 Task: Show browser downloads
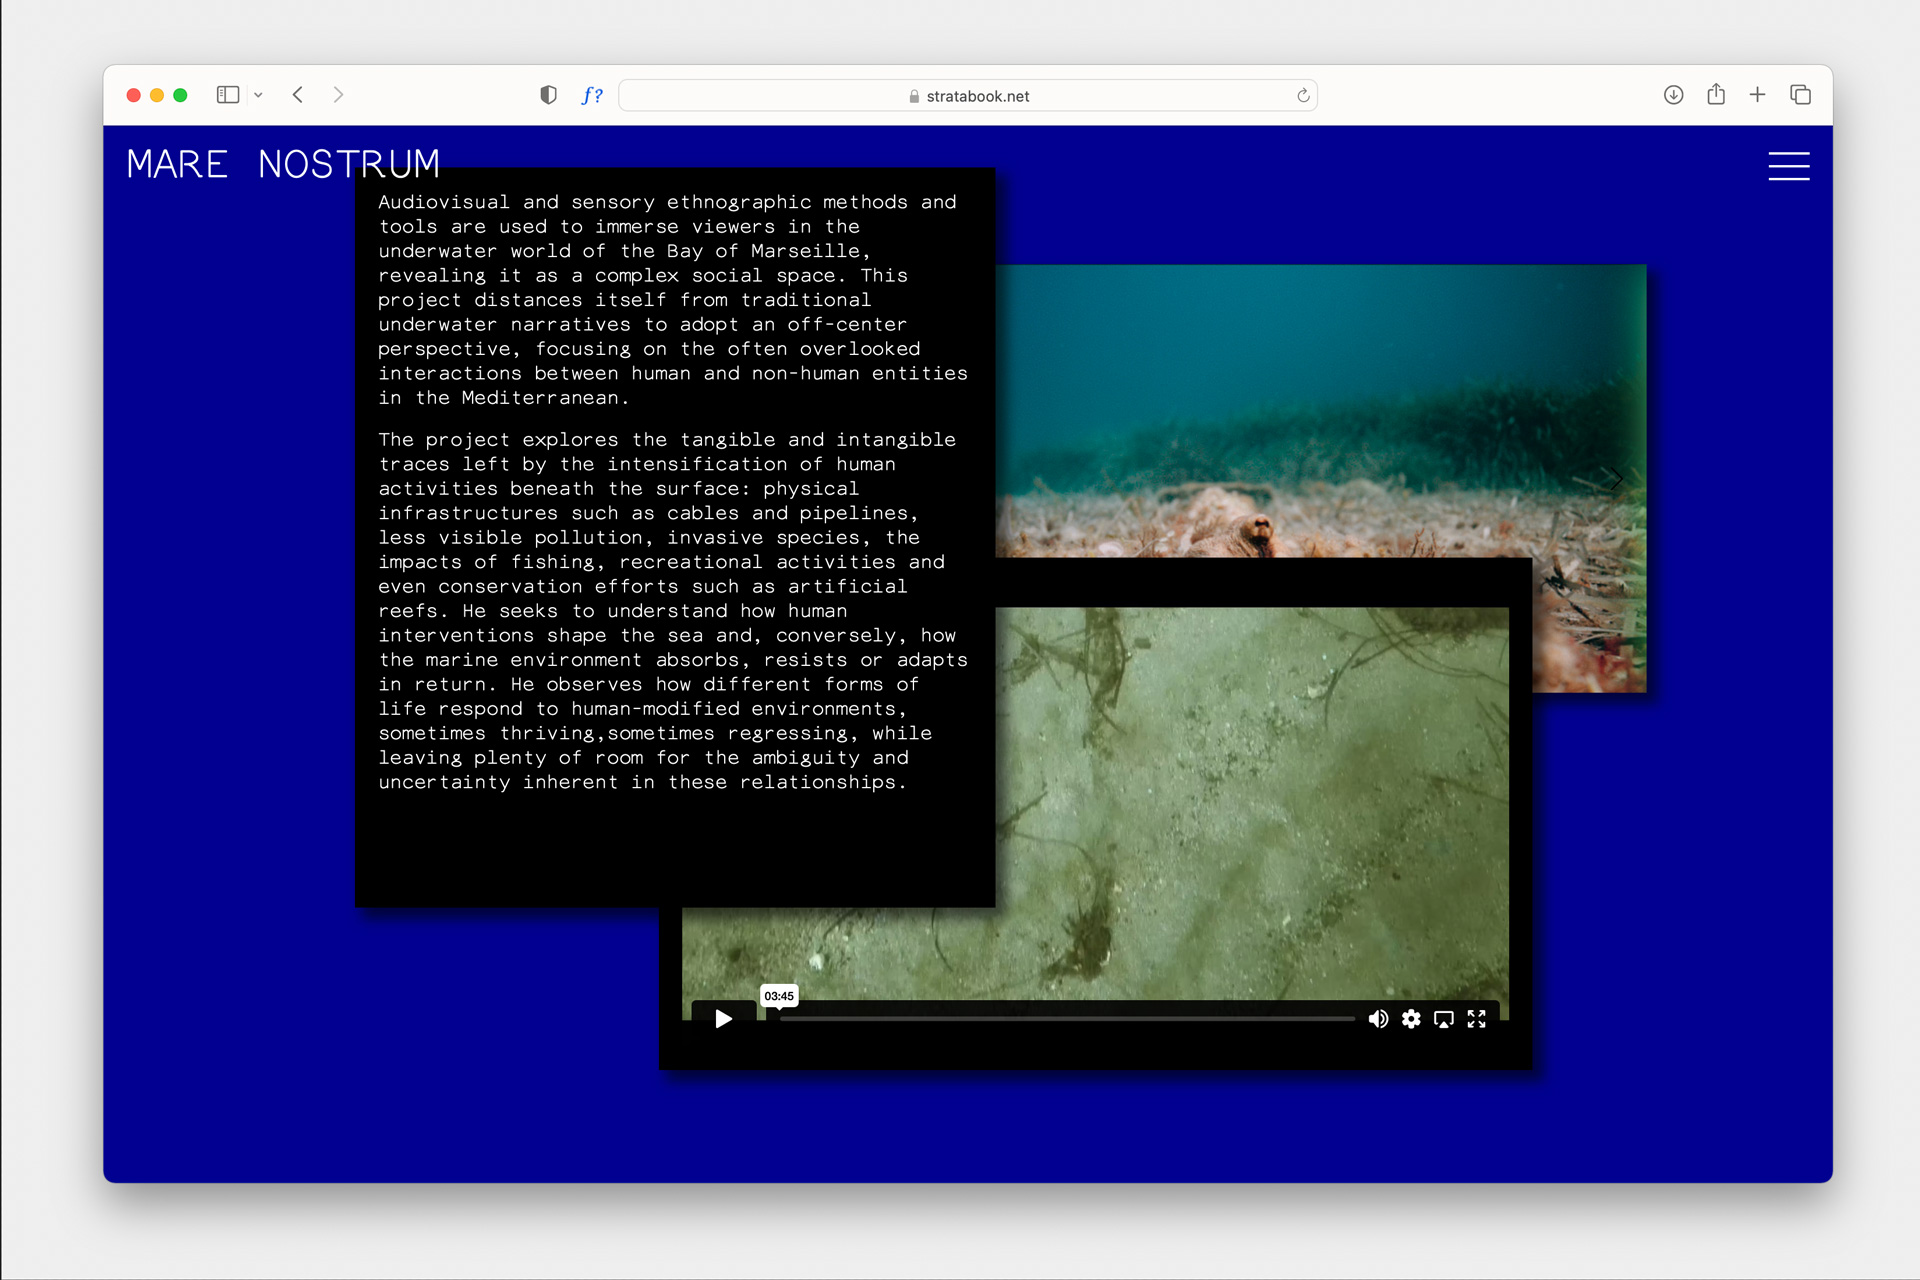1673,95
